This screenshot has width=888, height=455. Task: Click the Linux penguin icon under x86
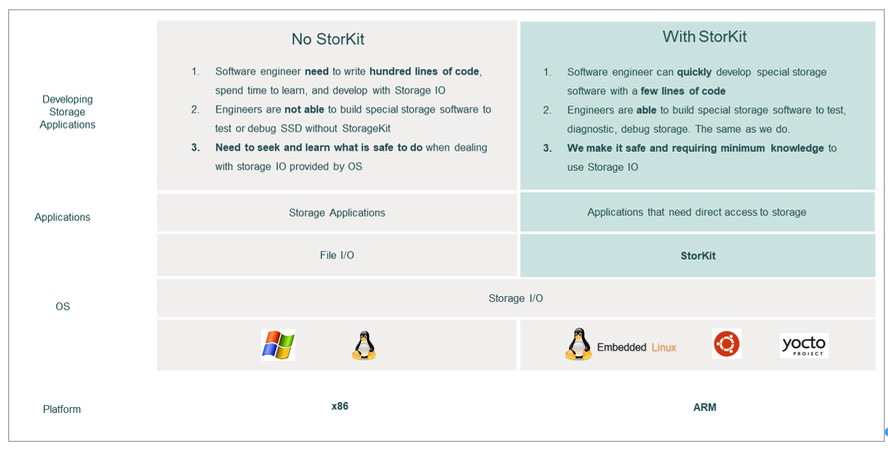(x=364, y=346)
